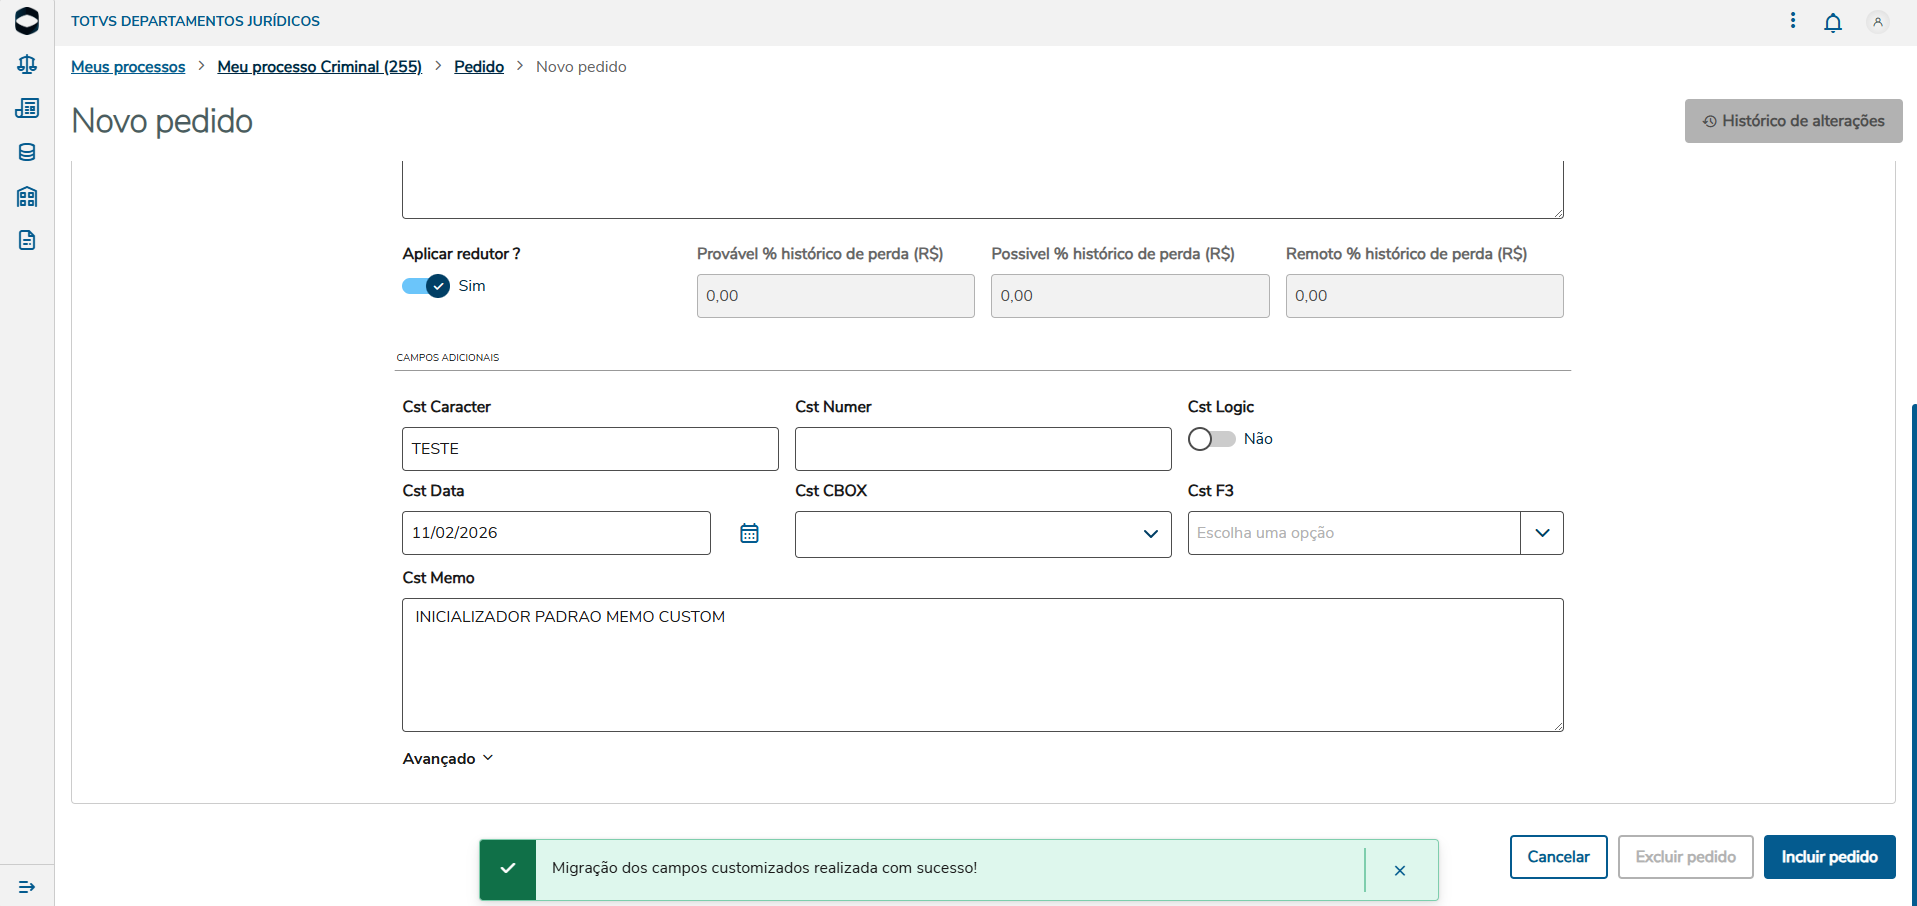Viewport: 1917px width, 906px height.
Task: Enable the Cst Logic switch
Action: coord(1211,439)
